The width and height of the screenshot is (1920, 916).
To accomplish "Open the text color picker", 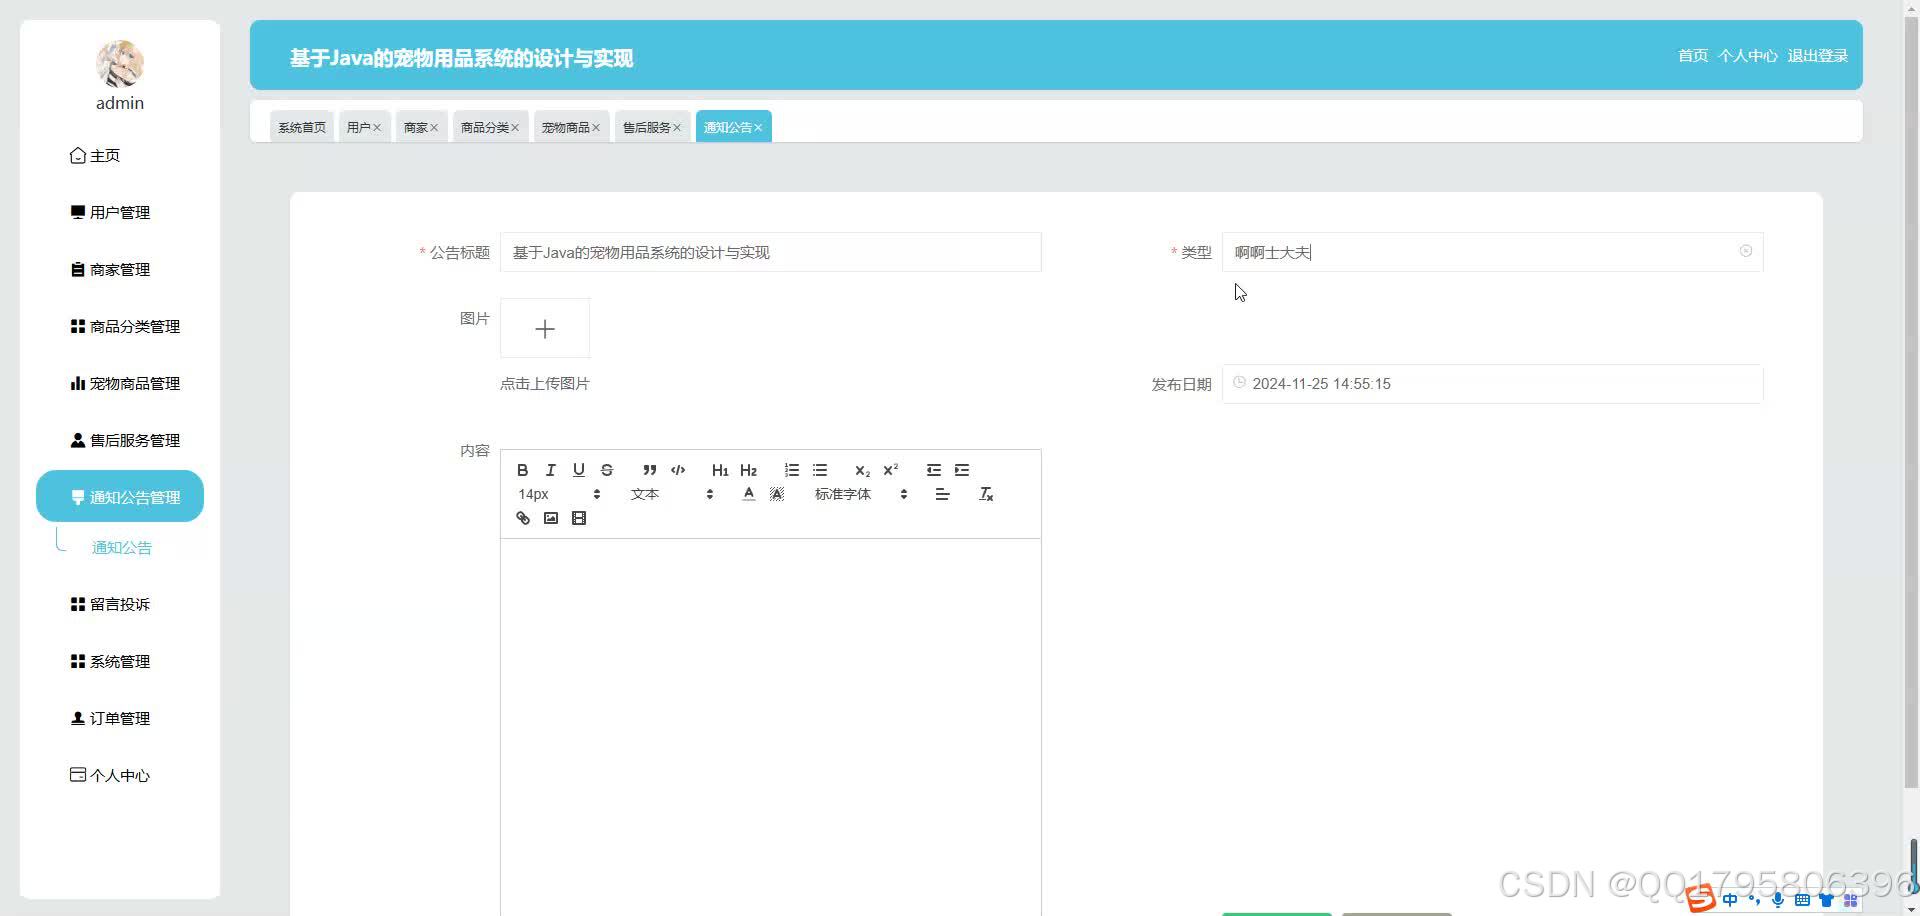I will pyautogui.click(x=748, y=494).
